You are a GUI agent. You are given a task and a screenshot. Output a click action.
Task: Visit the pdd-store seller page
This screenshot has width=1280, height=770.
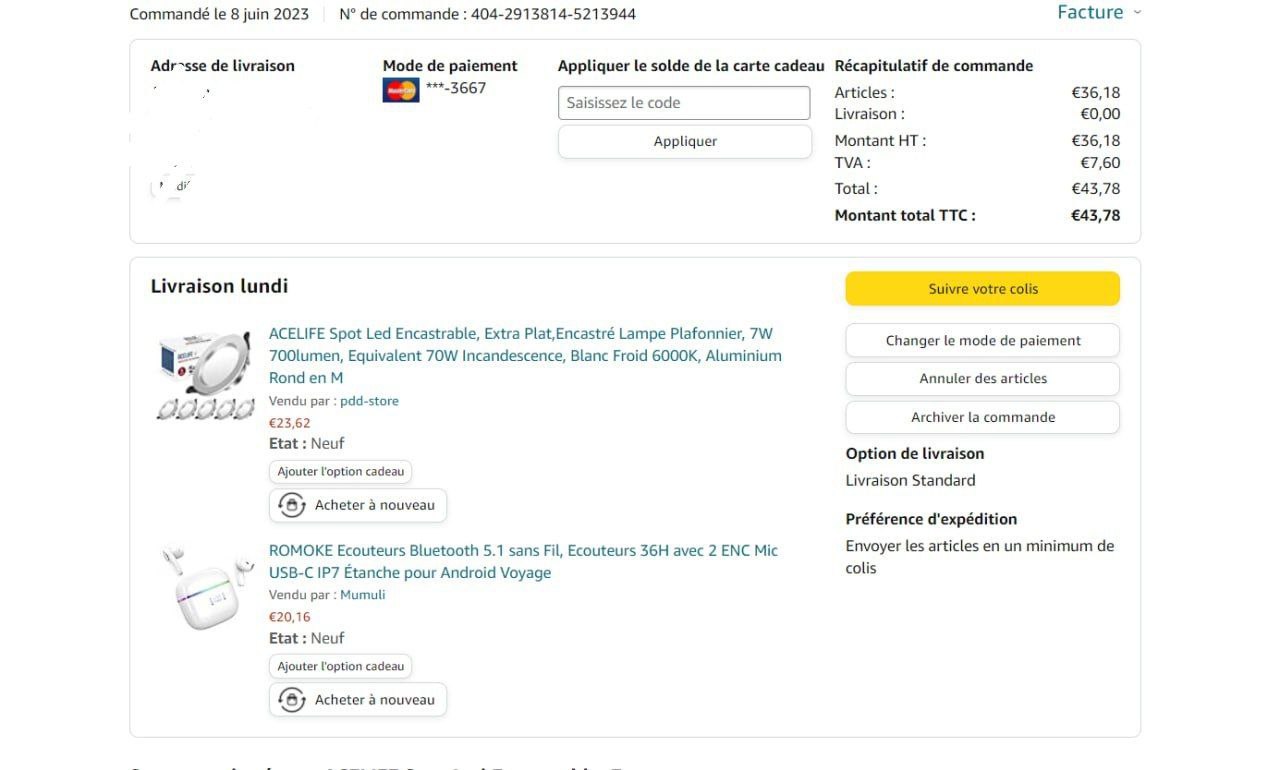point(369,401)
